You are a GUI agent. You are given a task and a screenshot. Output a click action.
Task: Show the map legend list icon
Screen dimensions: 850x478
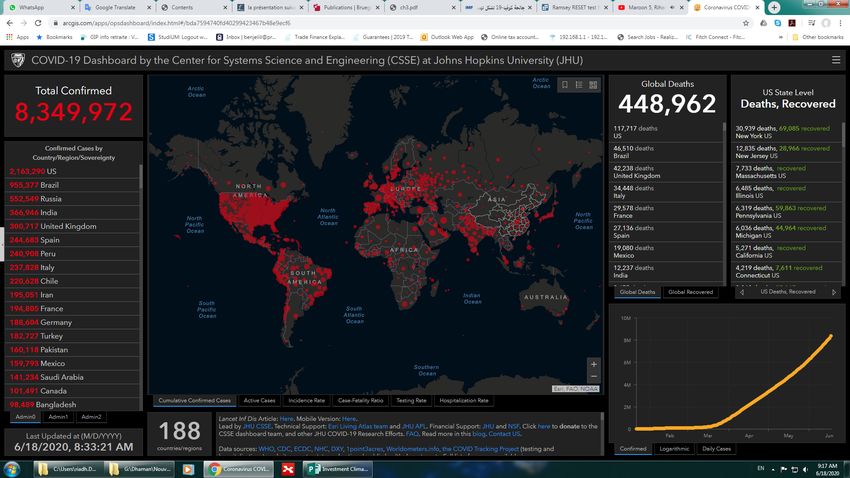click(579, 85)
